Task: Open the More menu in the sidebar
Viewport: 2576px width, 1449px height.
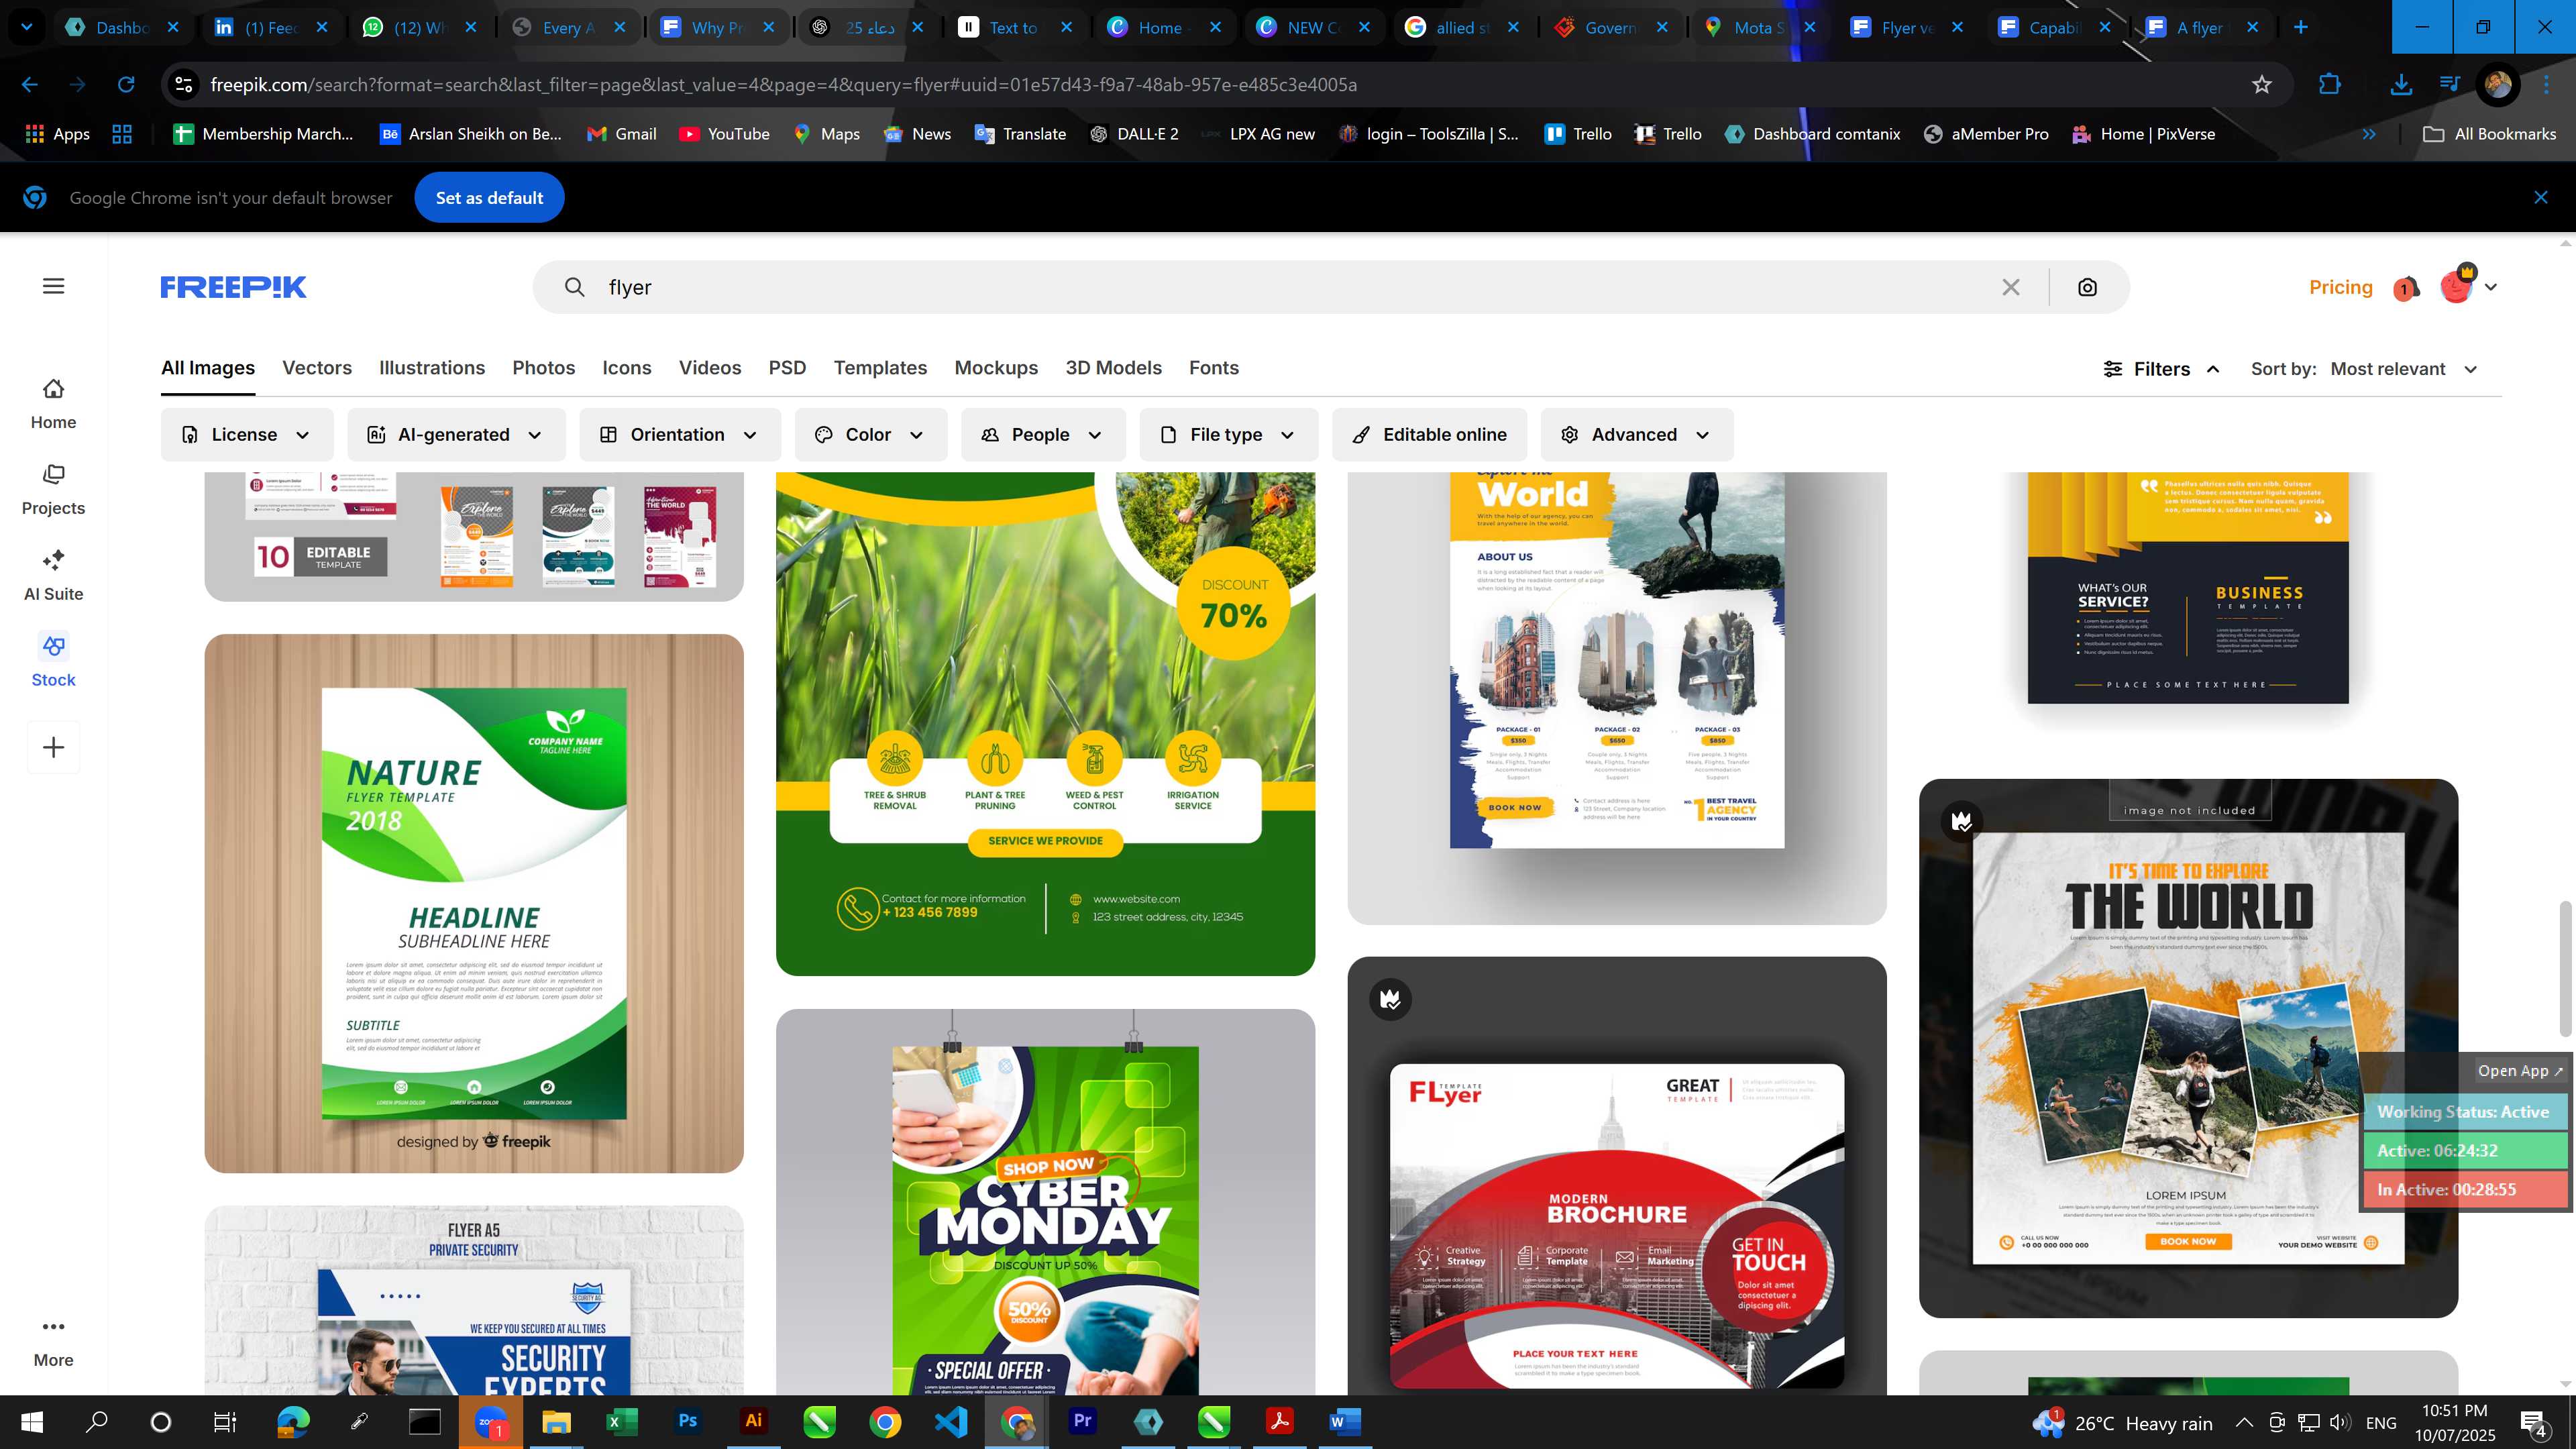Action: (x=53, y=1342)
